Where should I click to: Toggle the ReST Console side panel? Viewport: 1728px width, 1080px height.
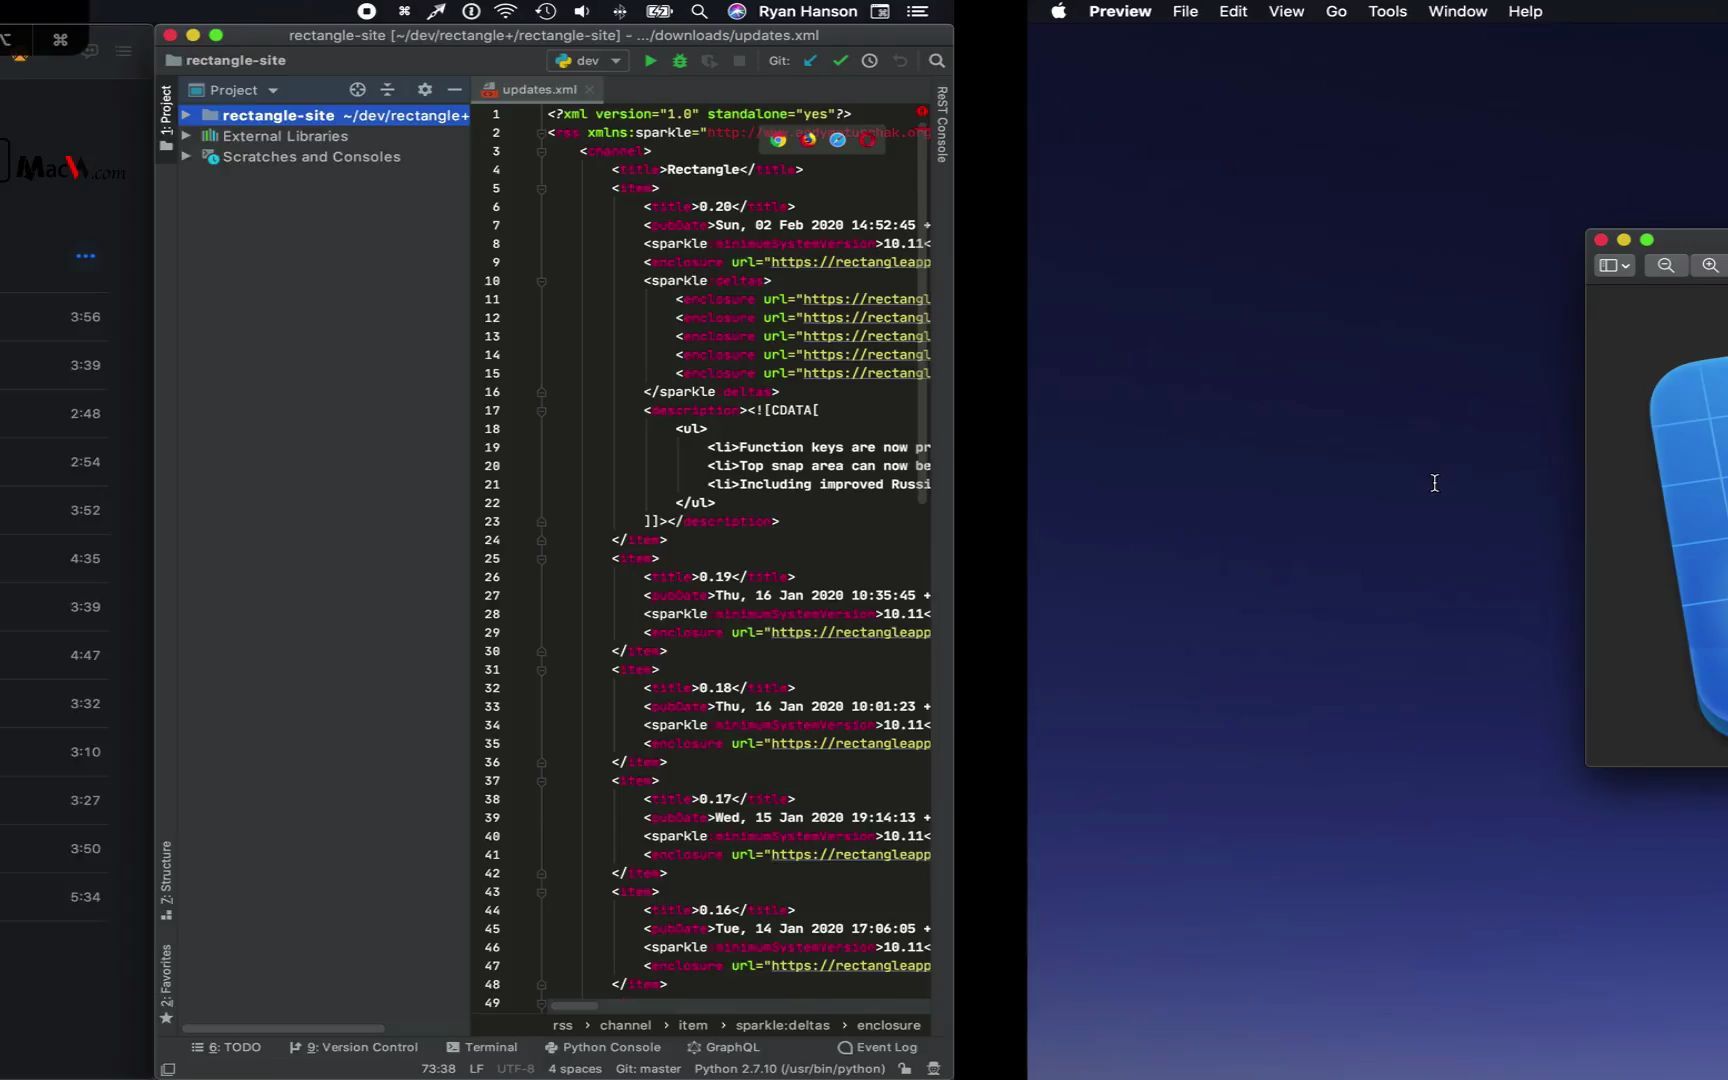coord(942,124)
